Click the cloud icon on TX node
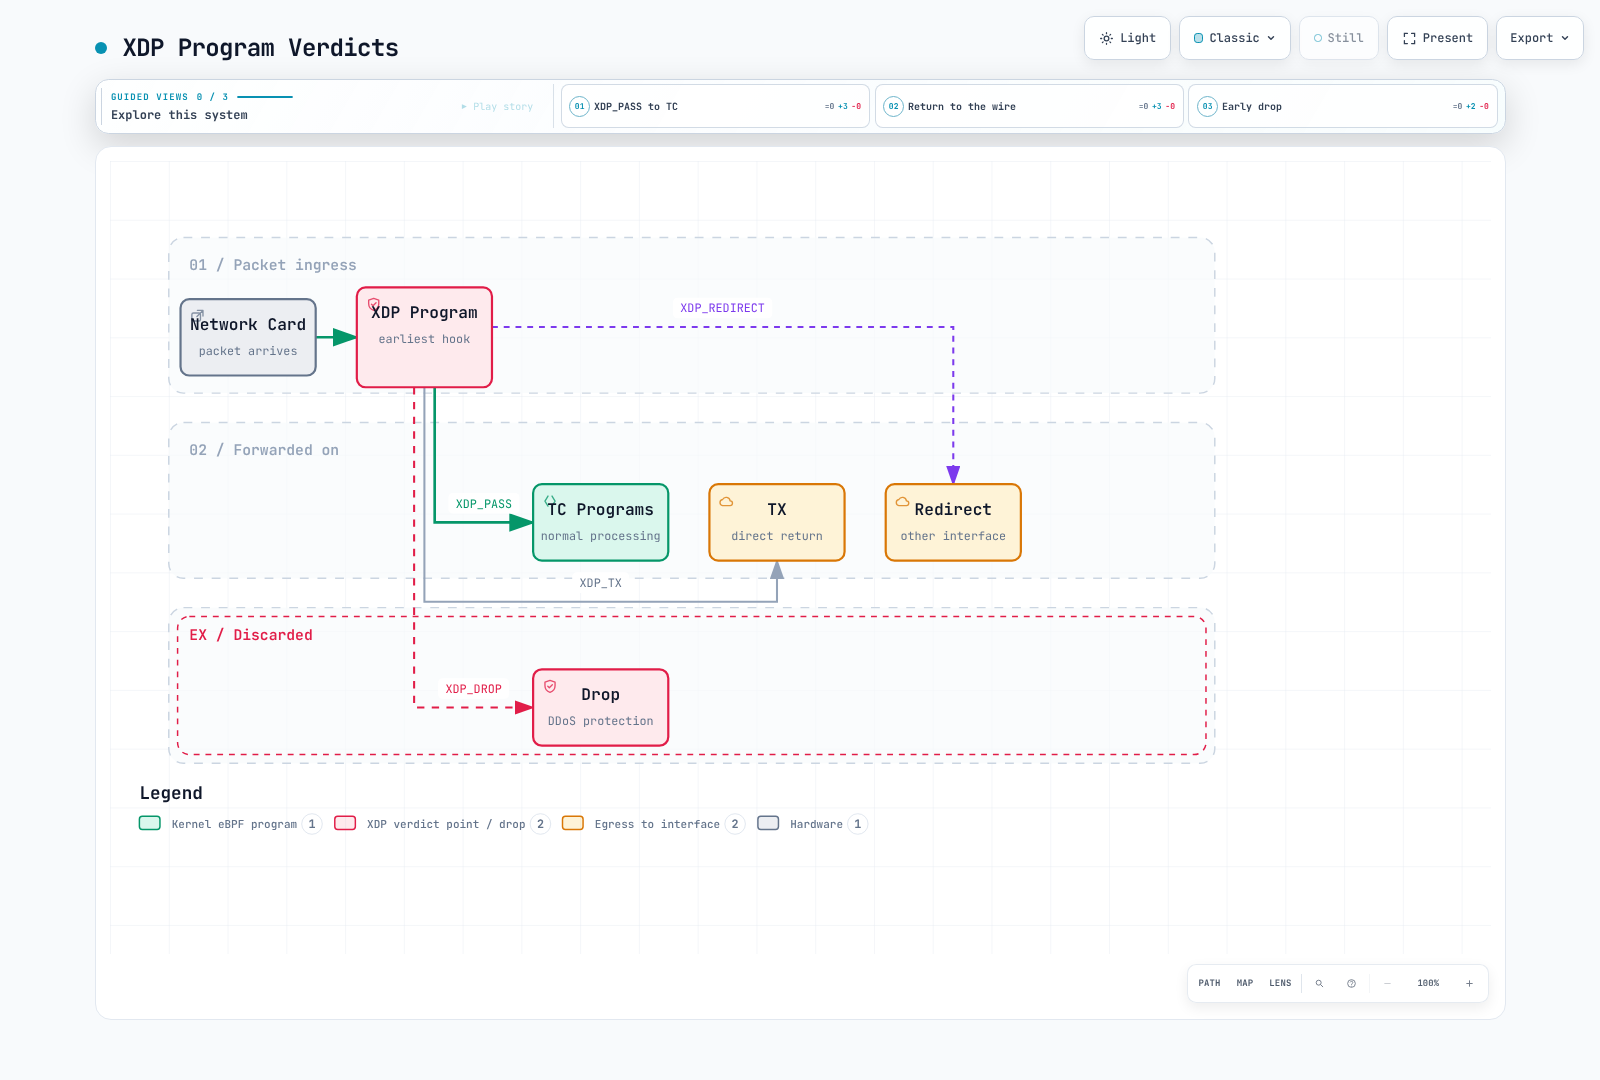Image resolution: width=1600 pixels, height=1080 pixels. [726, 501]
